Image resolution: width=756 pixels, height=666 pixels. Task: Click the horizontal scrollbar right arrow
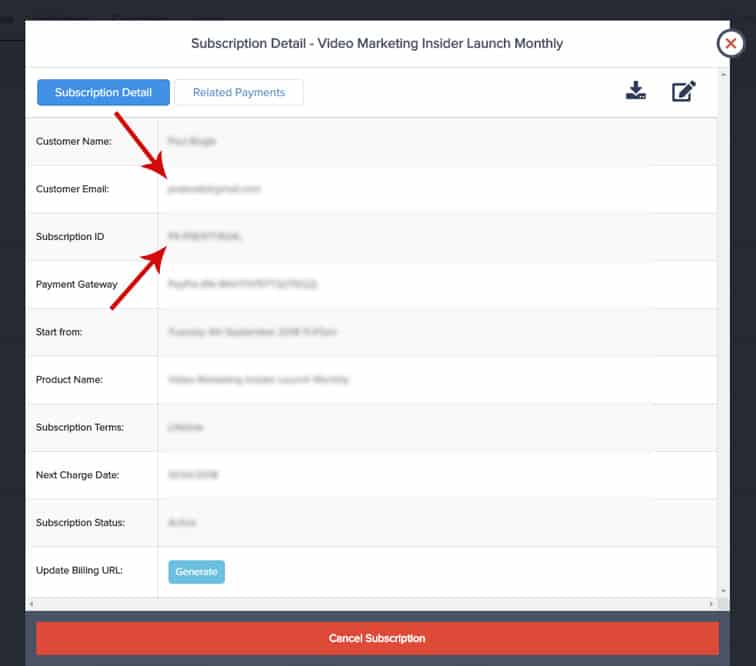tap(712, 604)
